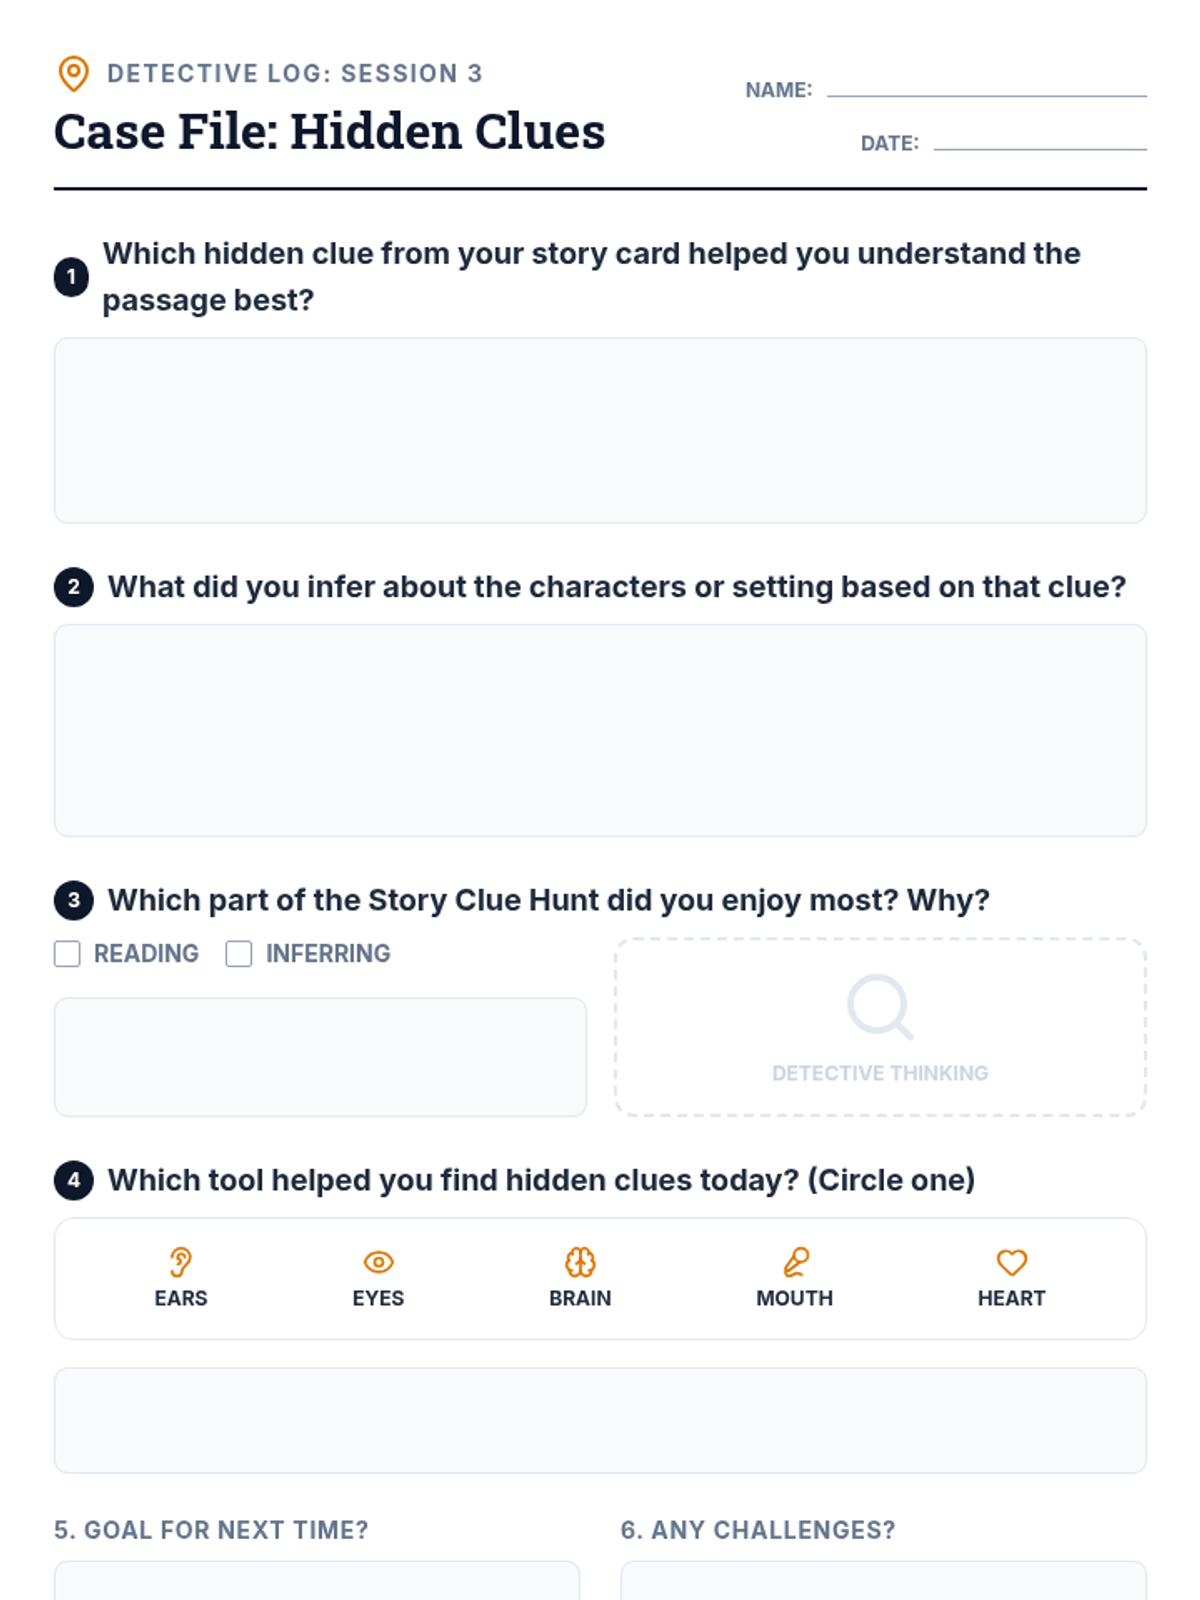The height and width of the screenshot is (1600, 1200).
Task: Select the Heart icon
Action: click(x=1011, y=1262)
